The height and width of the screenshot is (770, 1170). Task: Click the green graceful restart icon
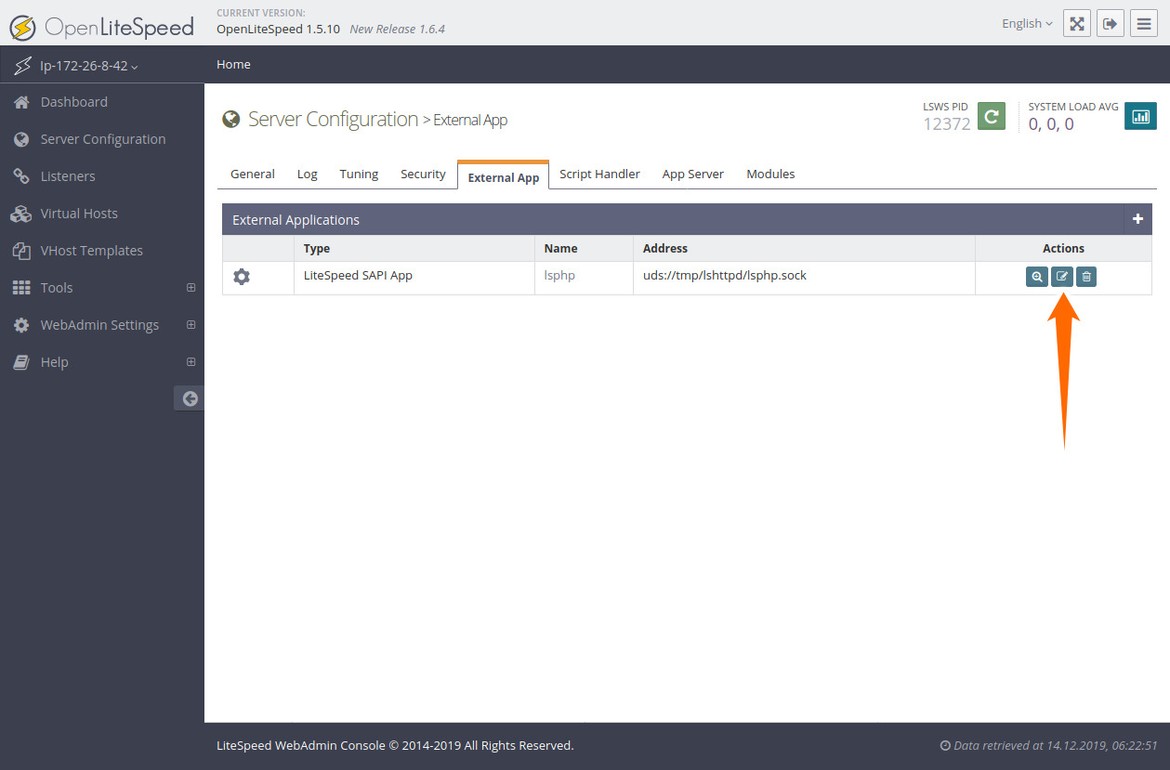992,116
